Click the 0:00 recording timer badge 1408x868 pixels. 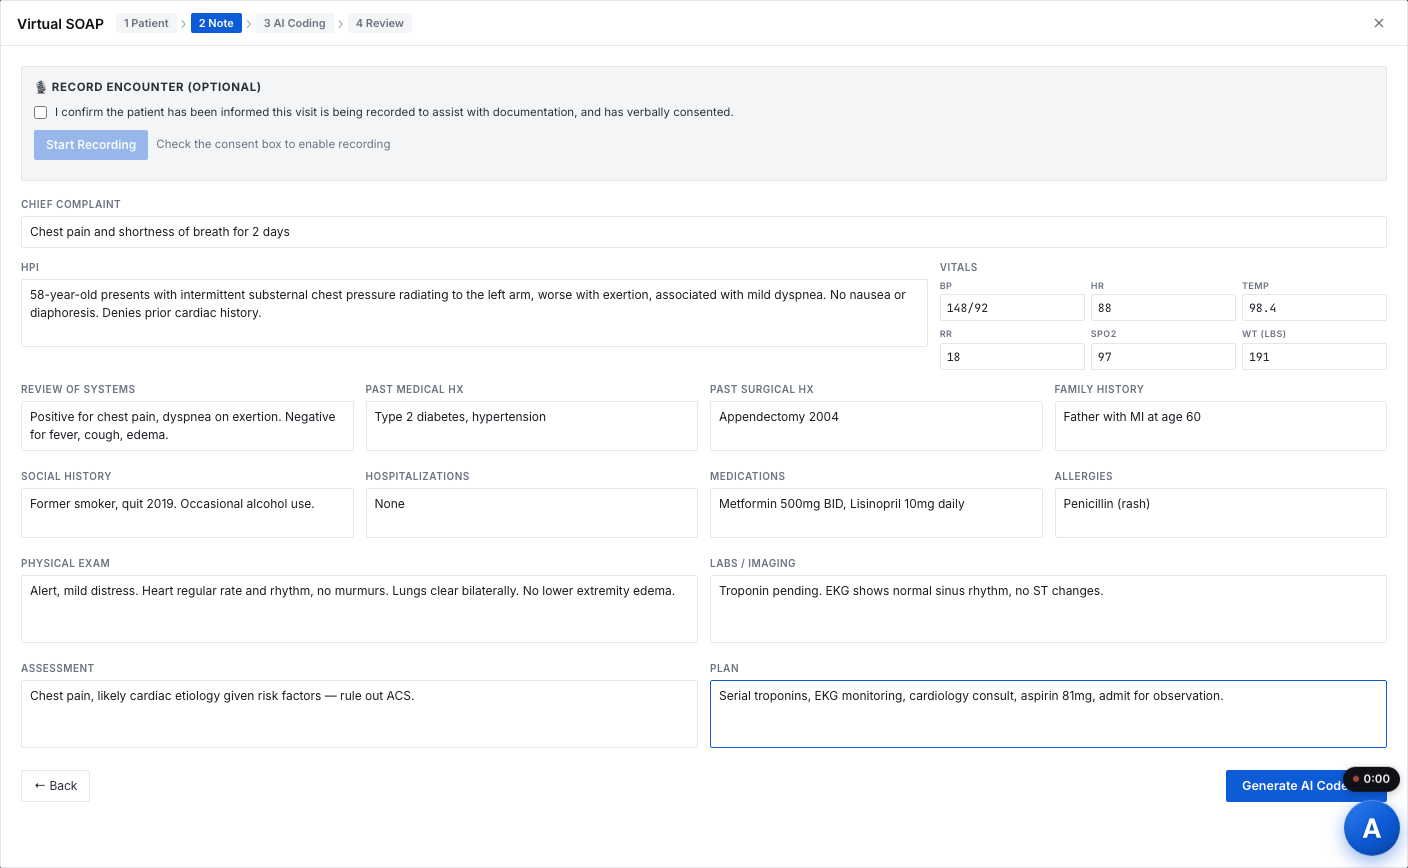(x=1371, y=779)
